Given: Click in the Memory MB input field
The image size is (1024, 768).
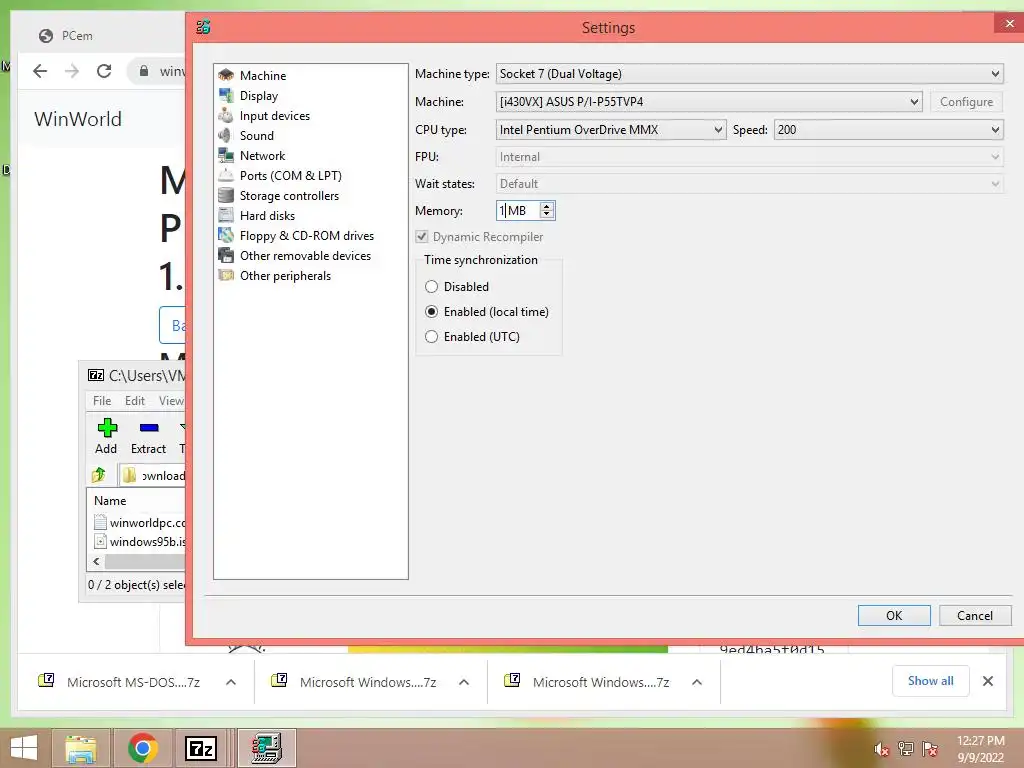Looking at the screenshot, I should (519, 211).
